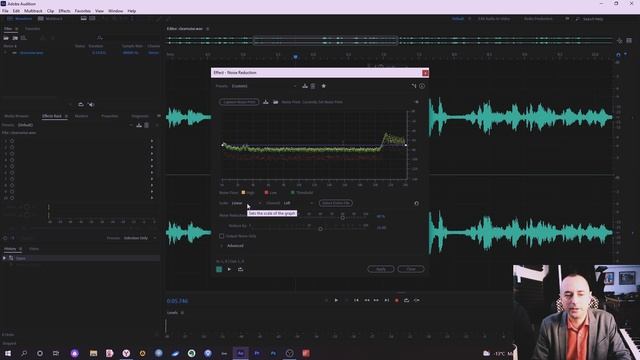Open the Window menu
640x360 pixels.
click(116, 11)
